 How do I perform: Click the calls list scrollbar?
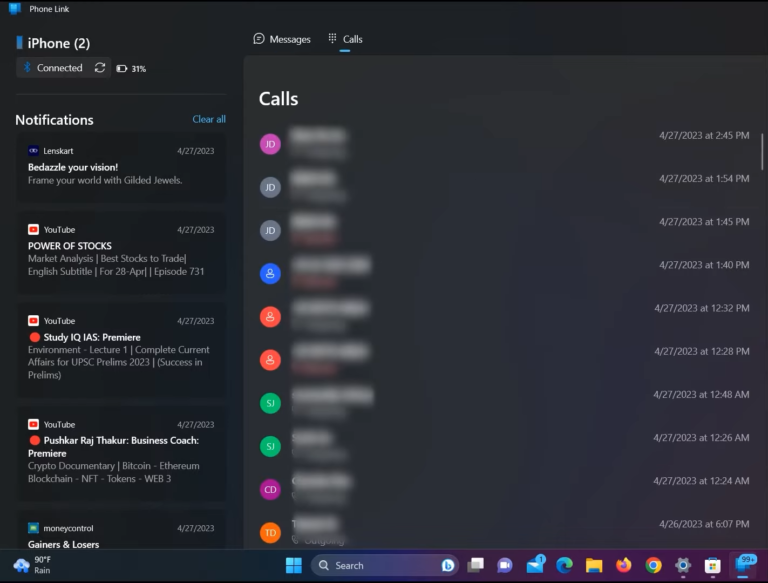(762, 152)
